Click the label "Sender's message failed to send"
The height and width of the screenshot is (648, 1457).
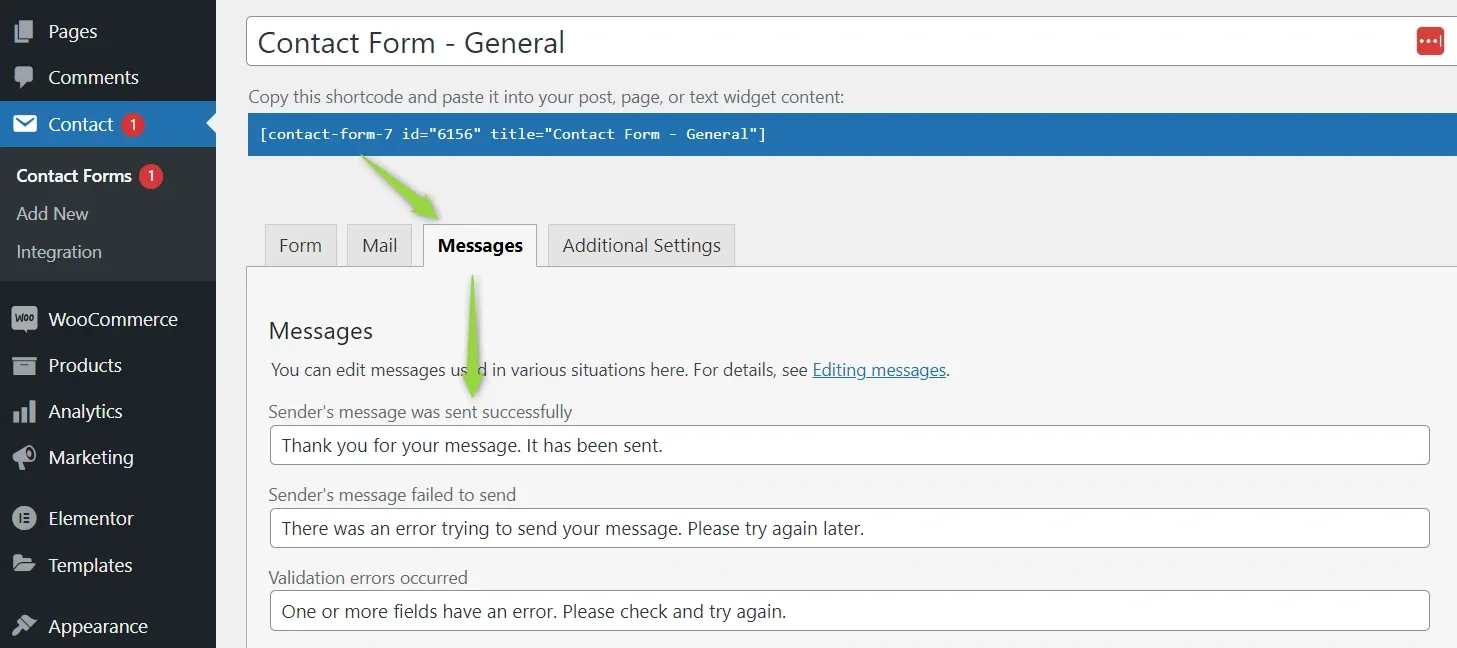pos(392,495)
